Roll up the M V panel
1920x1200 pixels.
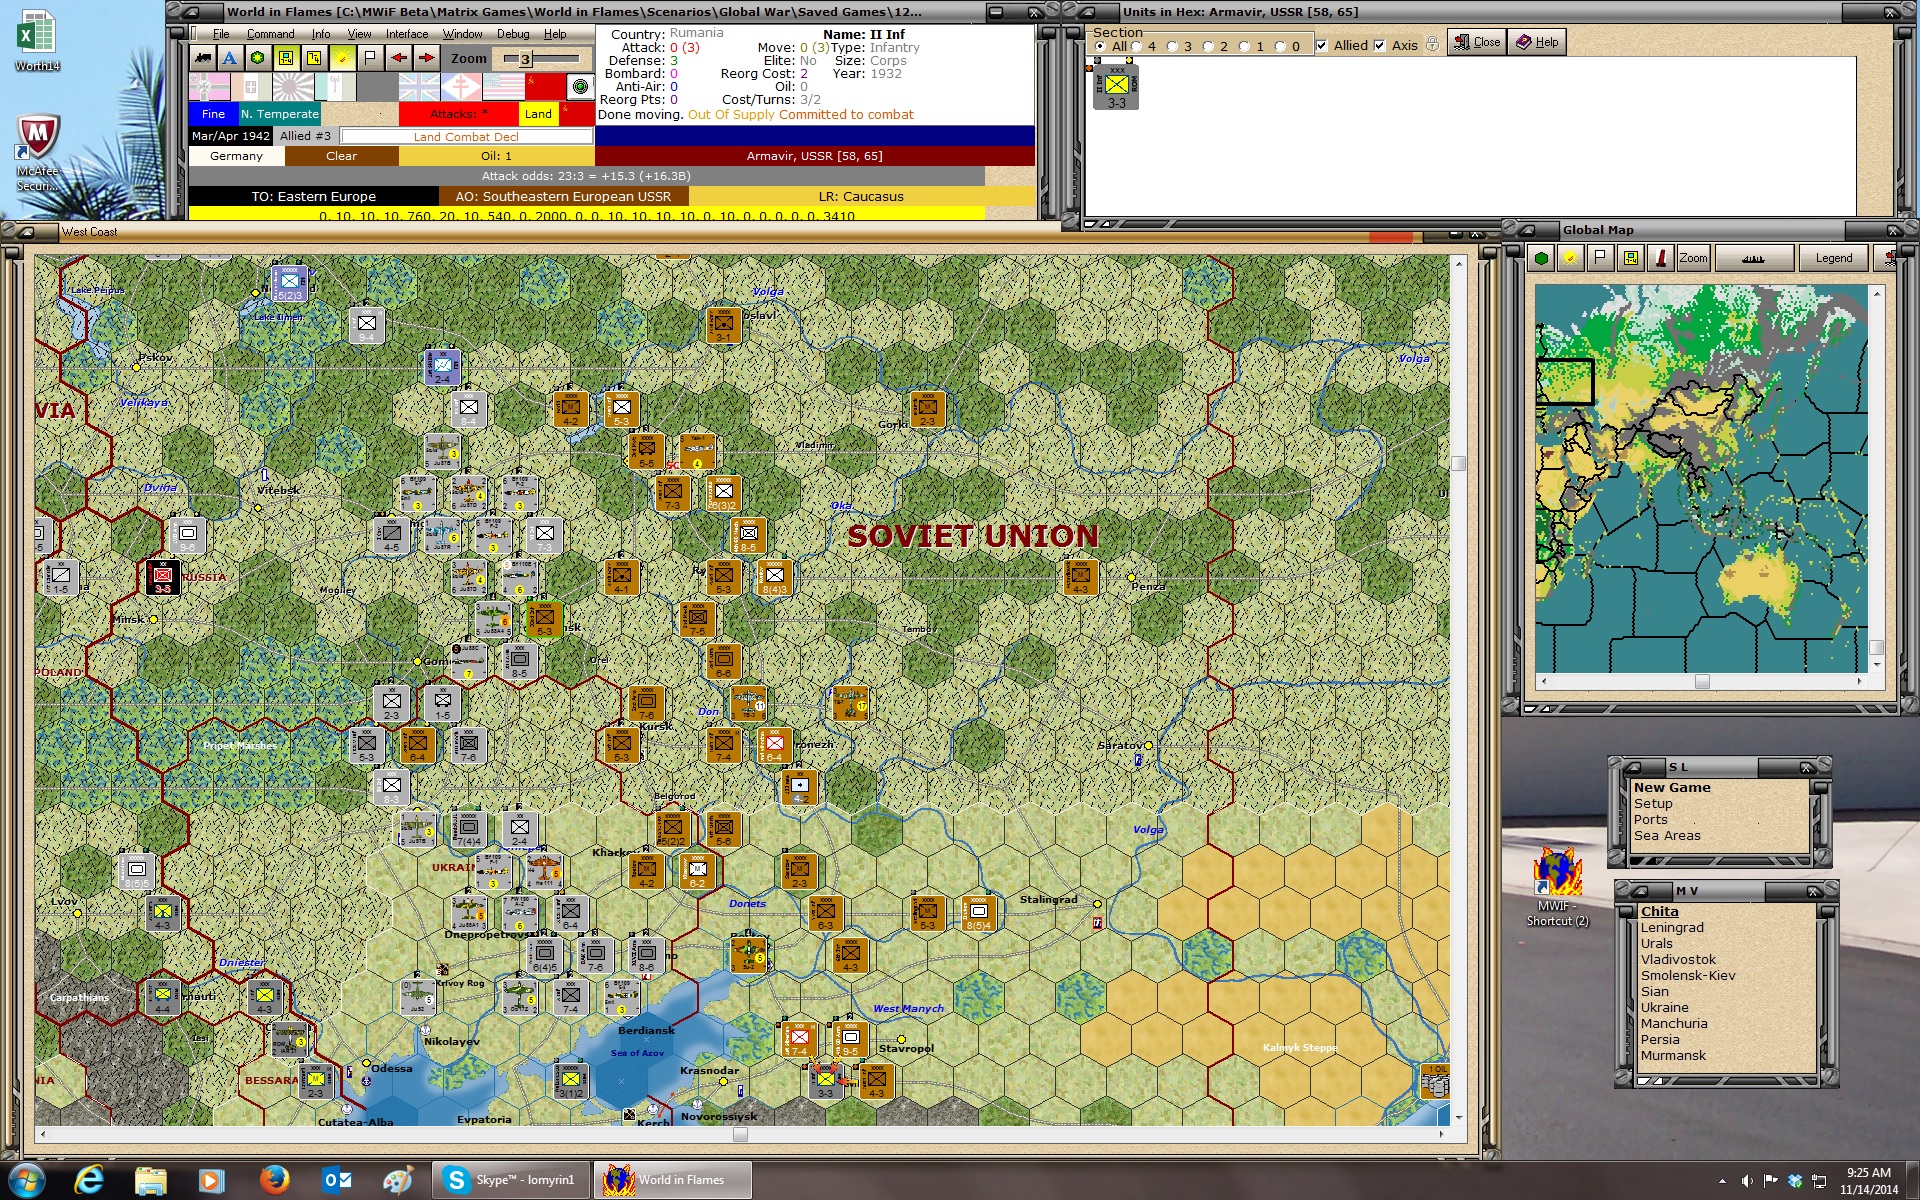tap(1639, 890)
